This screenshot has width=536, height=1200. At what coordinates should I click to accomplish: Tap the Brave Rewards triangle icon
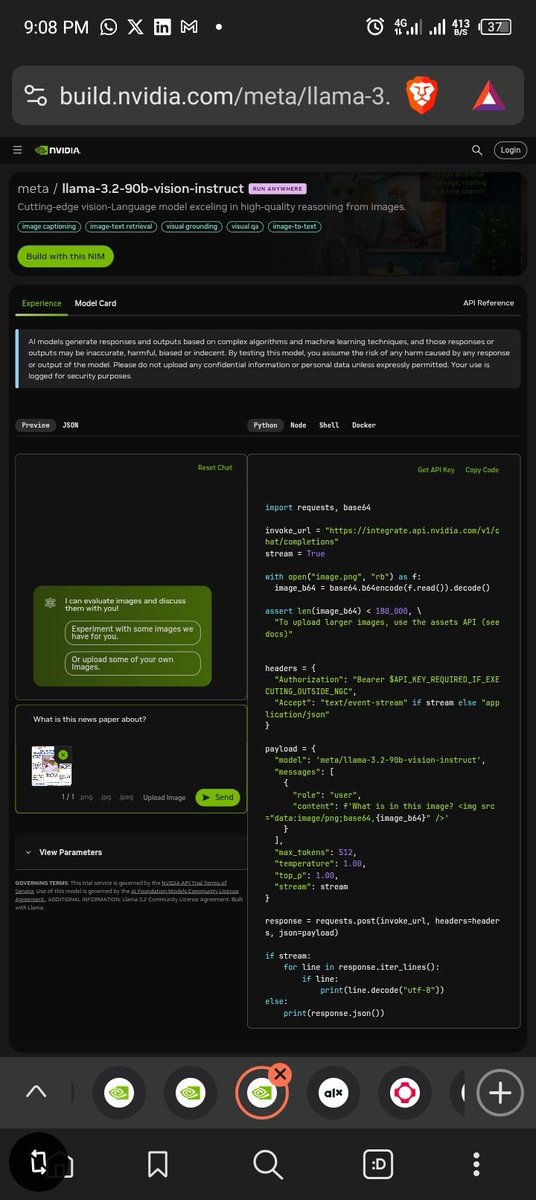[x=489, y=96]
